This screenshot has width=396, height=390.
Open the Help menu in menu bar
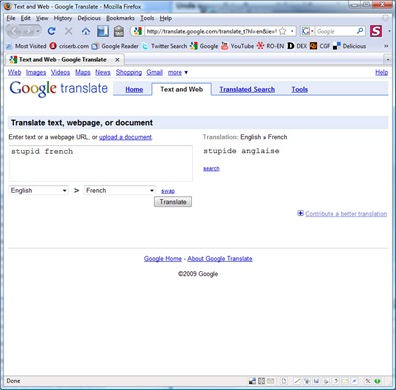(x=166, y=18)
